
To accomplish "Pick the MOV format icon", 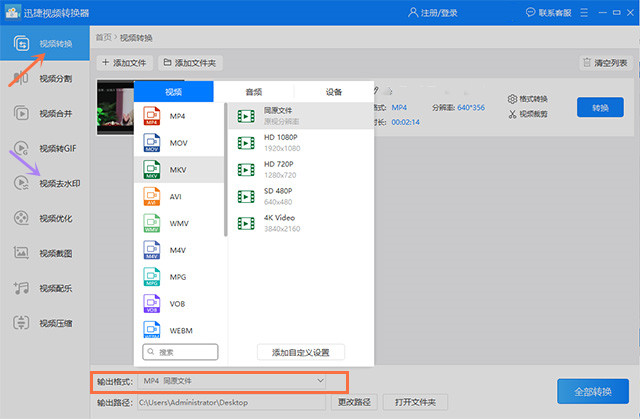I will 151,143.
